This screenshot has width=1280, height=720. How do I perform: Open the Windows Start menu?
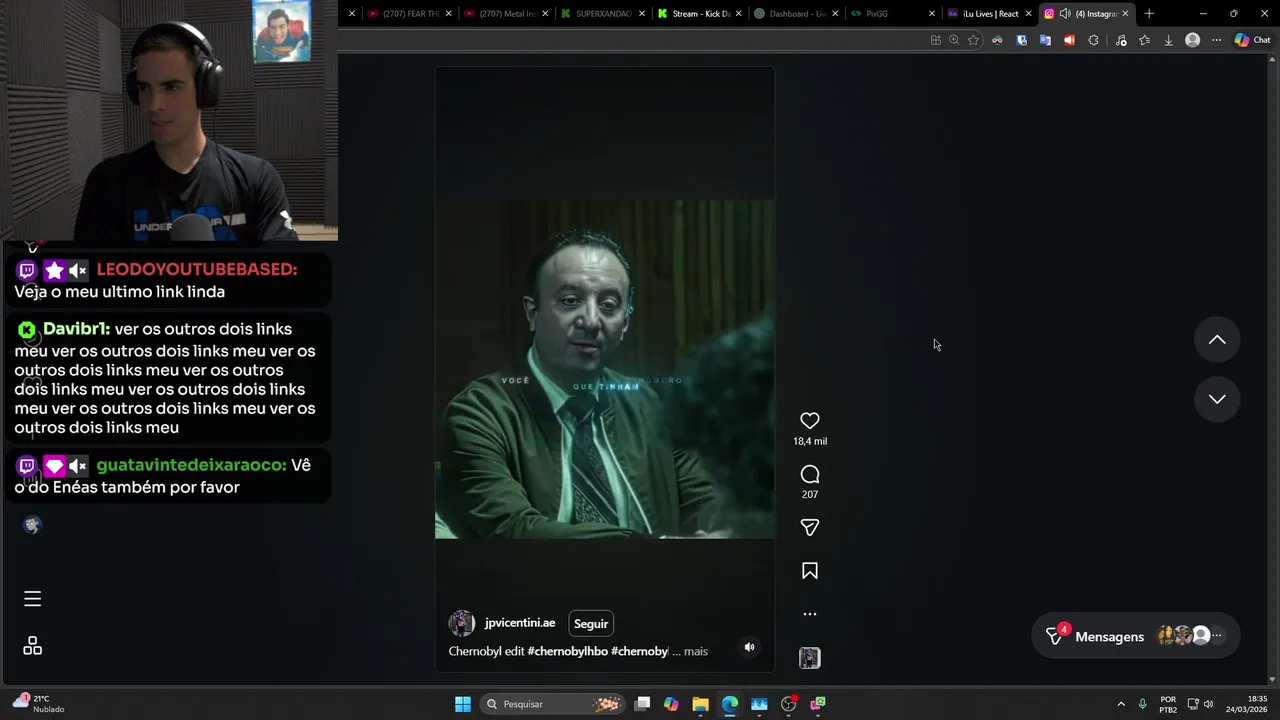(x=463, y=704)
